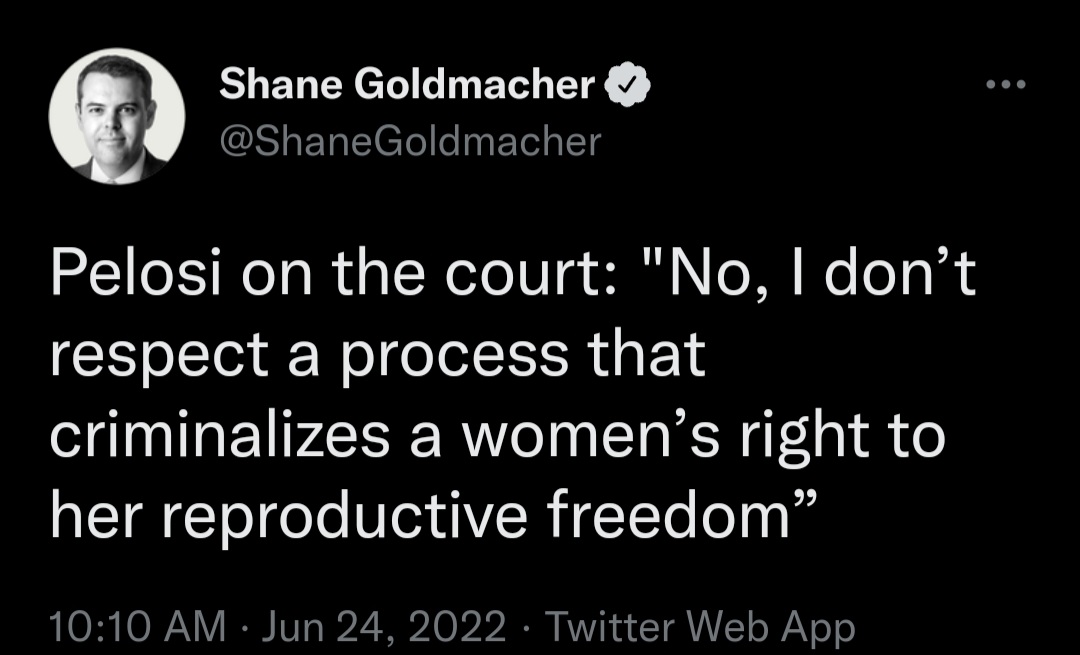Screen dimensions: 1080x655
Task: Open the three-dot more options menu
Action: [x=1006, y=85]
